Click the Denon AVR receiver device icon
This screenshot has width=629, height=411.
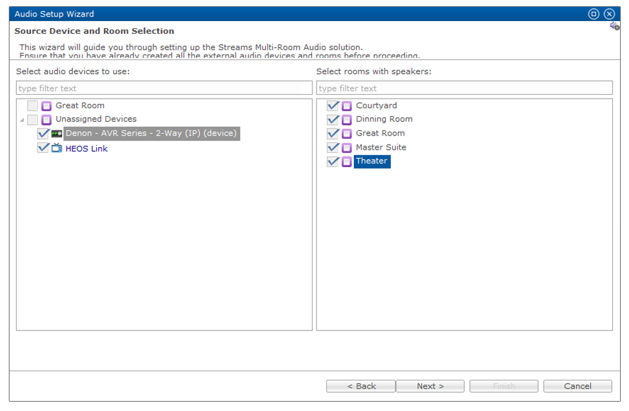coord(57,133)
